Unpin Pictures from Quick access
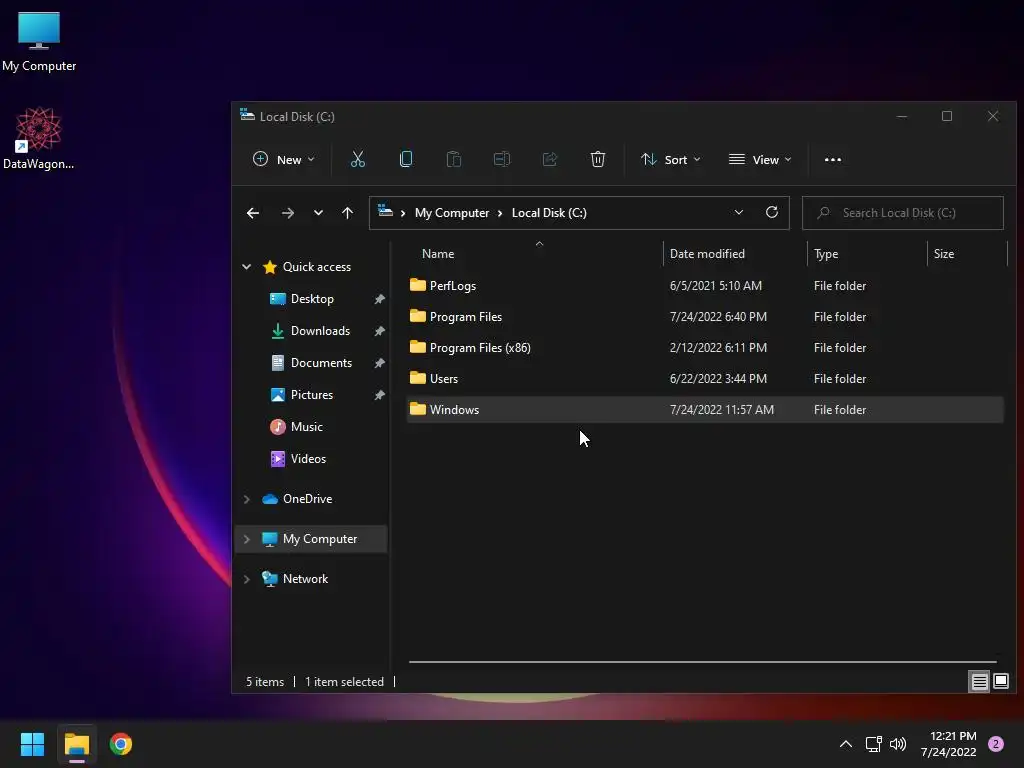The width and height of the screenshot is (1024, 768). click(379, 395)
